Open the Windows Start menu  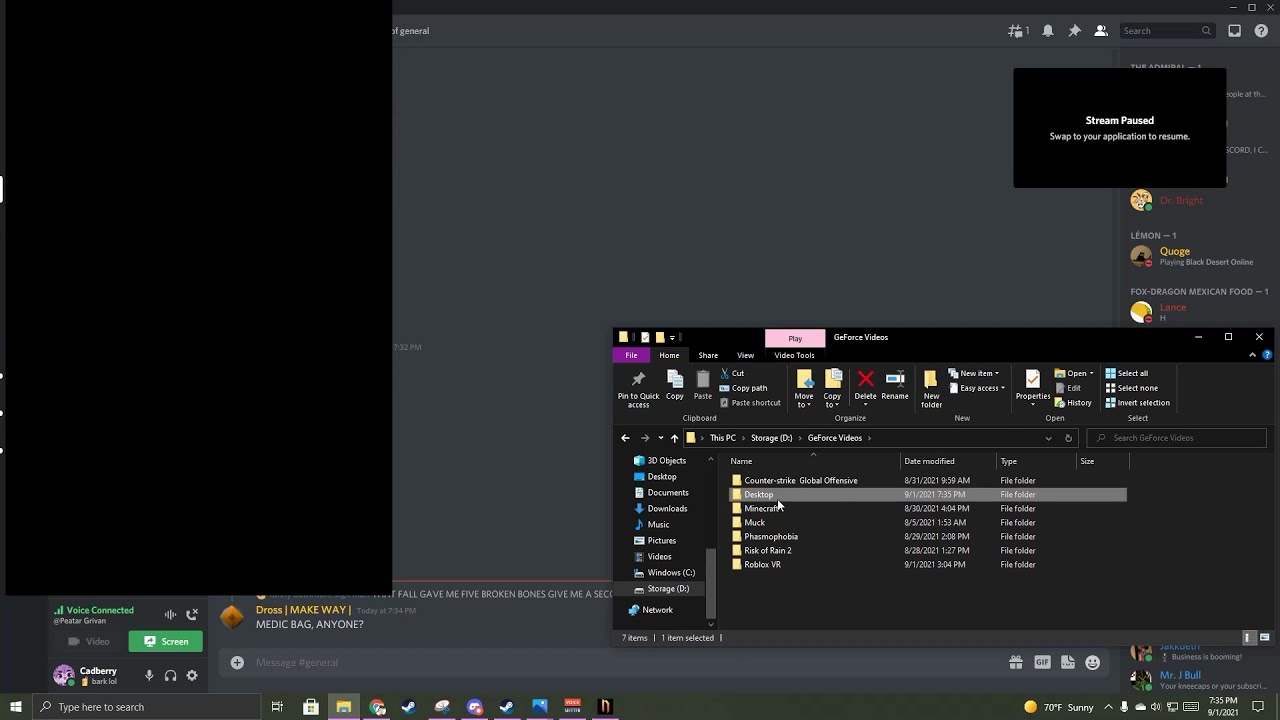15,707
